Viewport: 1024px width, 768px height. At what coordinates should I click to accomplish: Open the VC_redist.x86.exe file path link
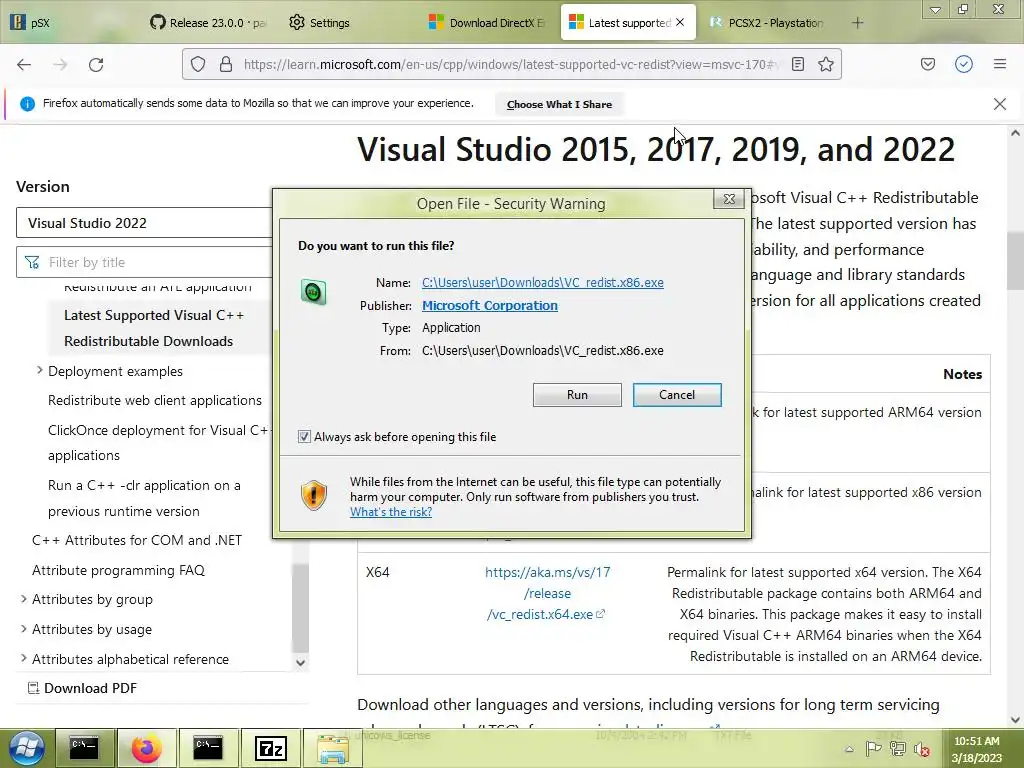coord(543,283)
